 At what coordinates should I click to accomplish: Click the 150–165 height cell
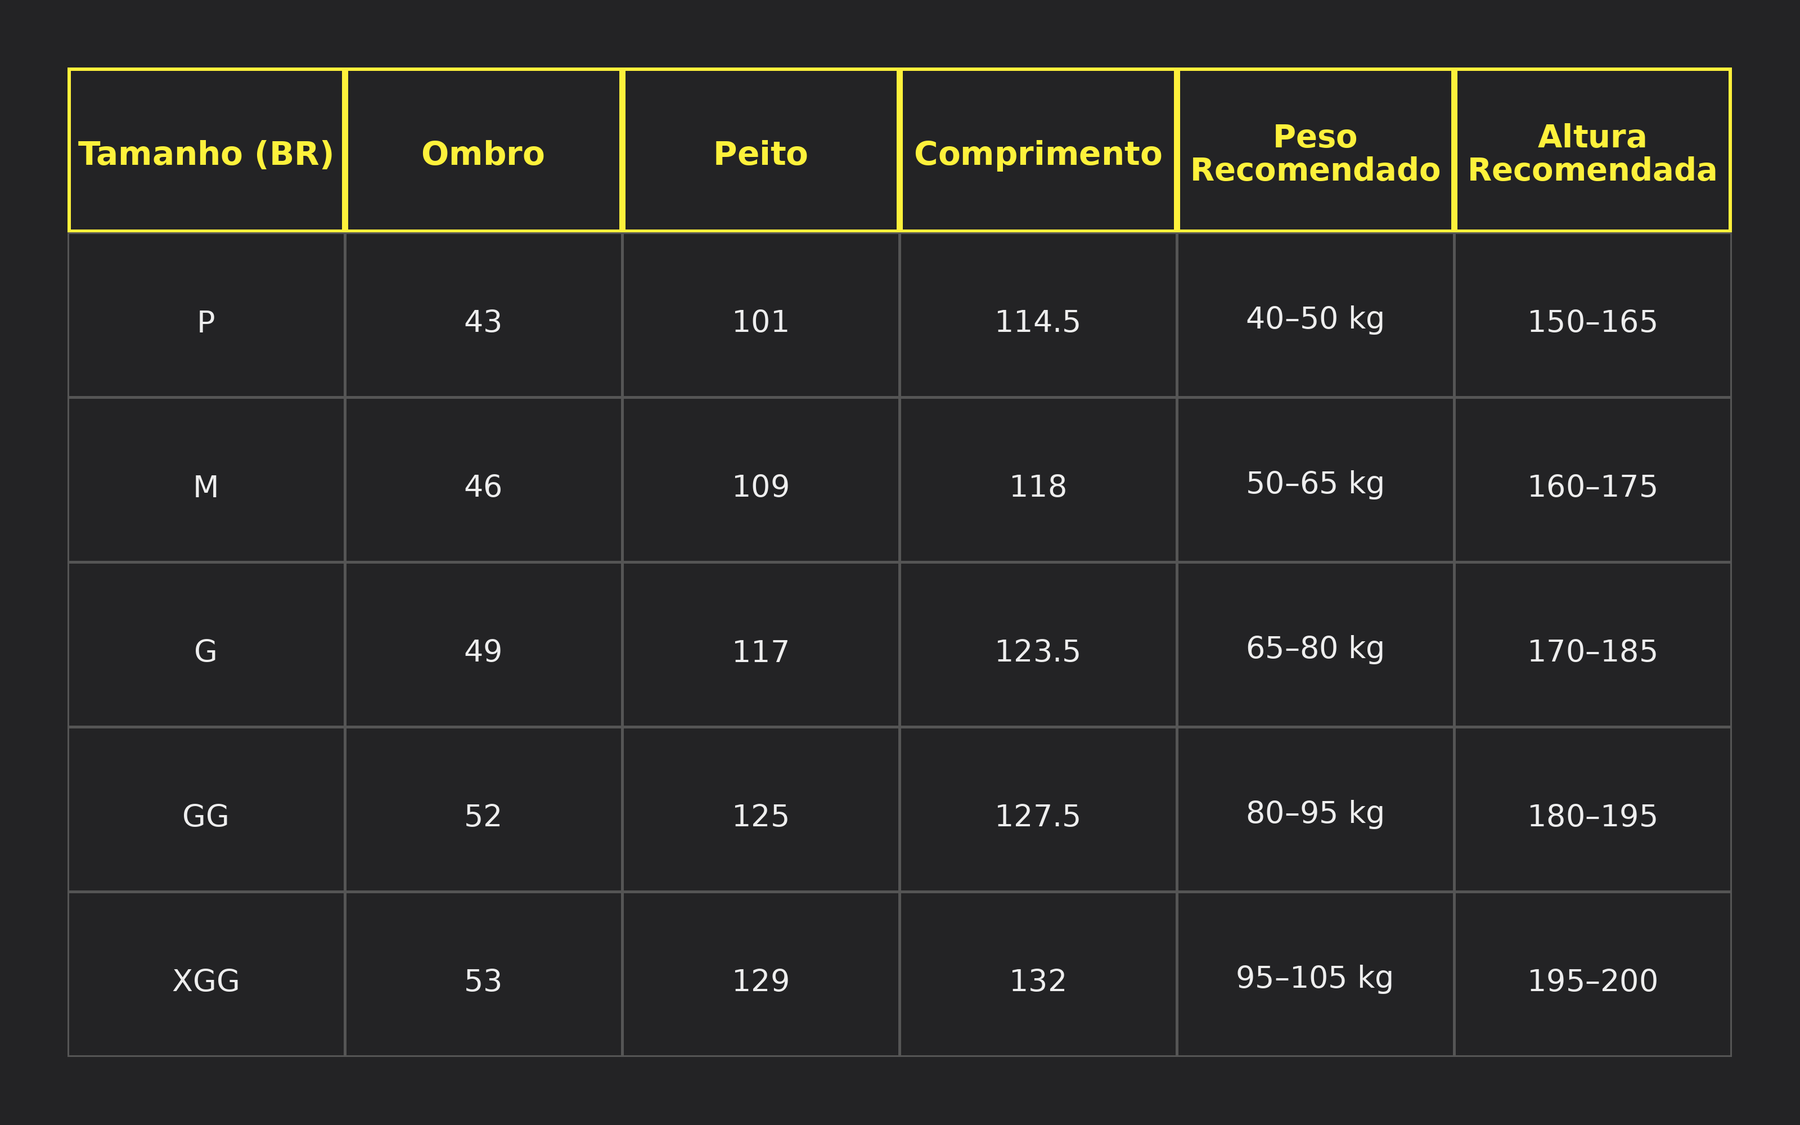1592,321
